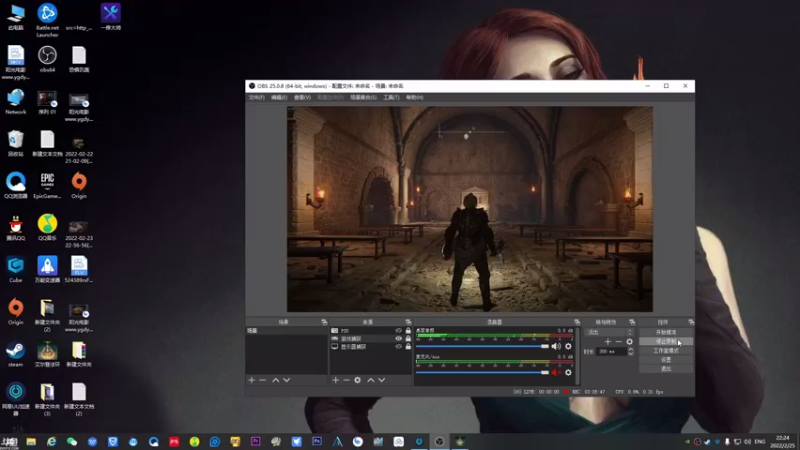Toggle visibility eye of display capture source
The height and width of the screenshot is (450, 800).
(x=398, y=347)
